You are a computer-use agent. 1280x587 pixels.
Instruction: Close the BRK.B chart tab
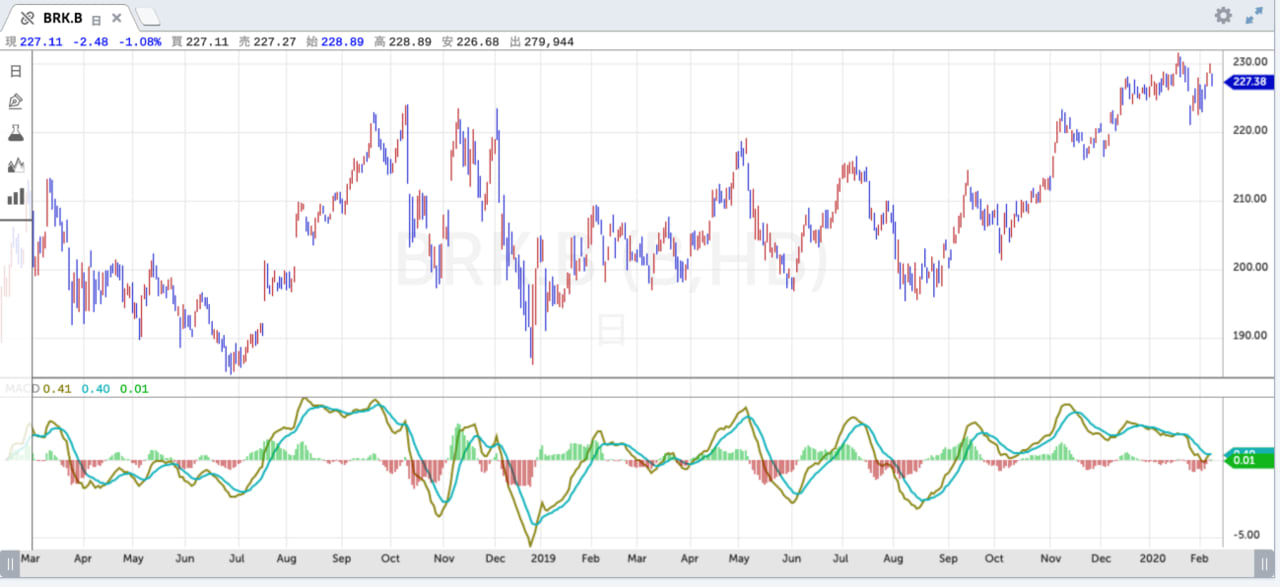point(117,18)
